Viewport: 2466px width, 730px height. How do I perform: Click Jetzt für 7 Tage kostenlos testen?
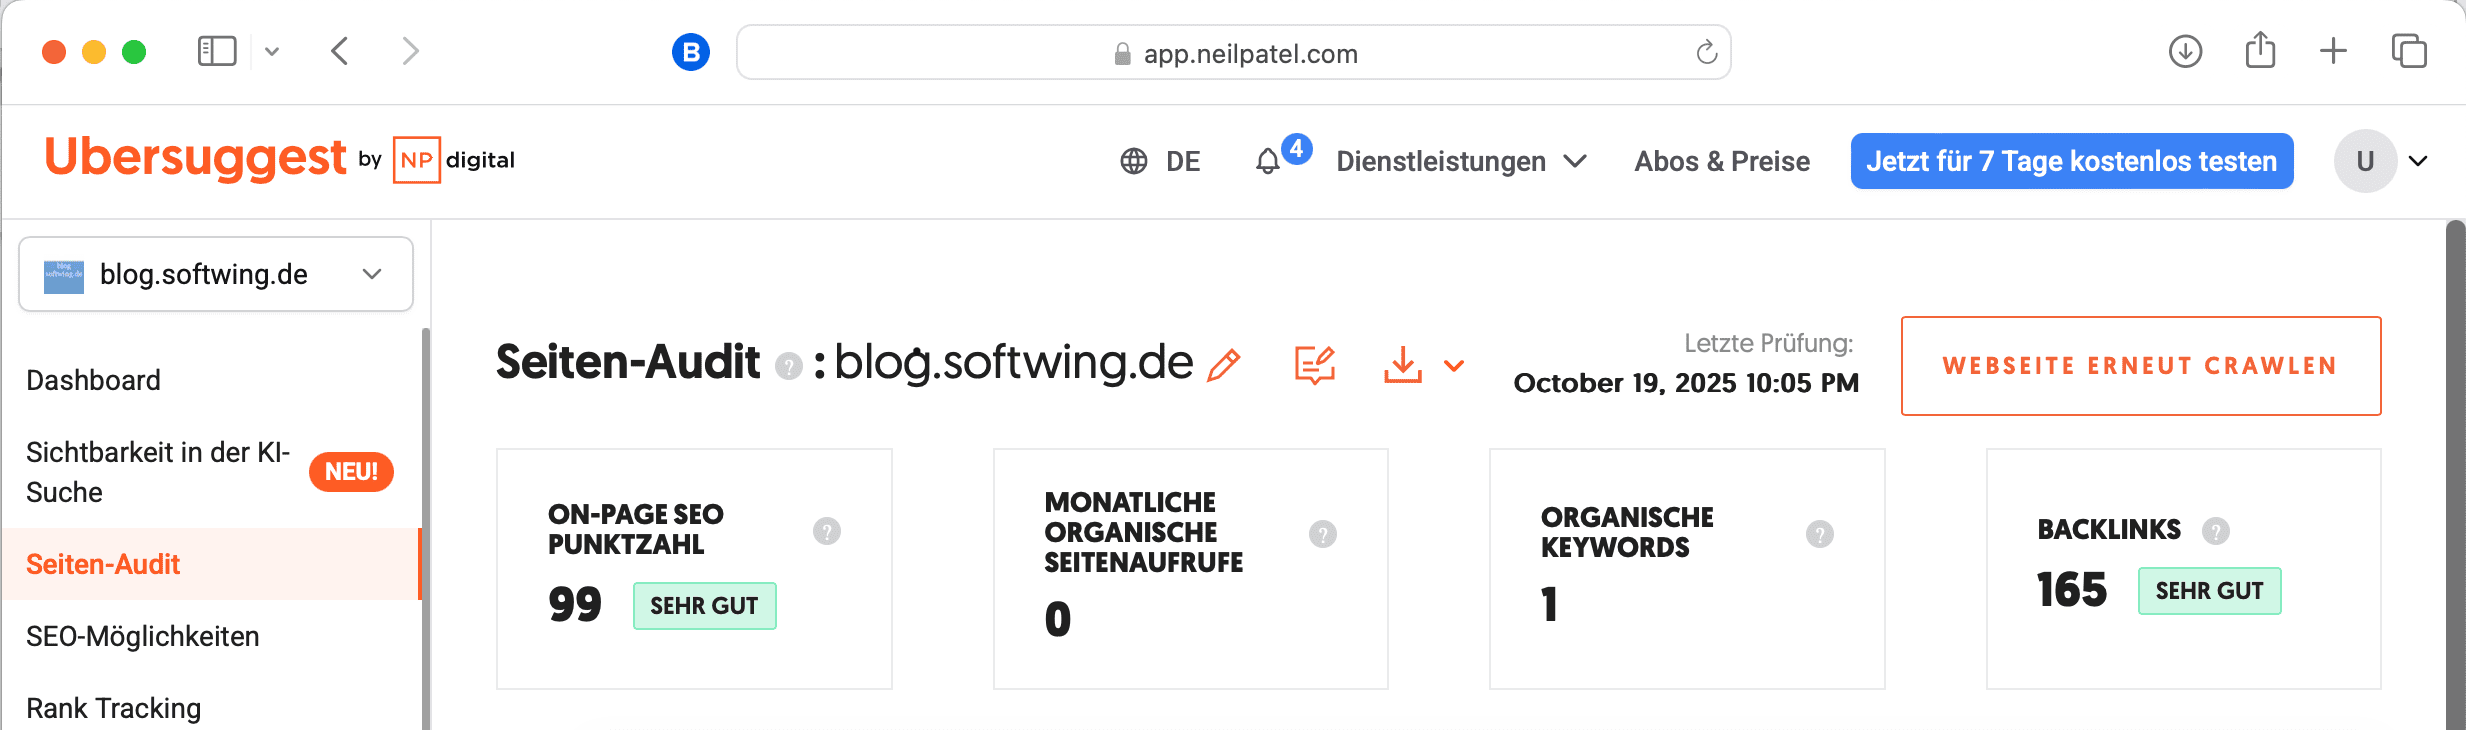tap(2071, 162)
